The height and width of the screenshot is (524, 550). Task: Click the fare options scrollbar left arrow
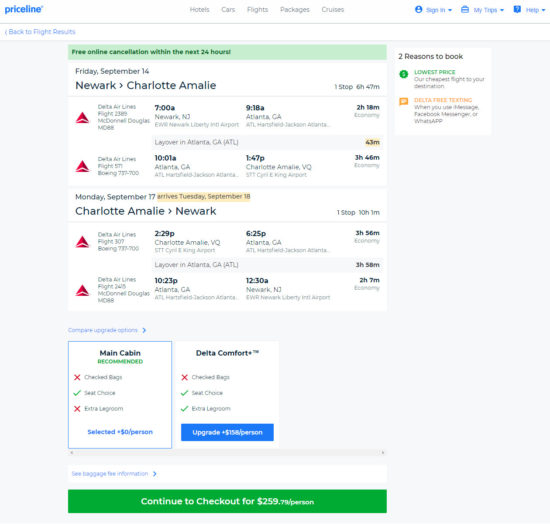click(72, 452)
